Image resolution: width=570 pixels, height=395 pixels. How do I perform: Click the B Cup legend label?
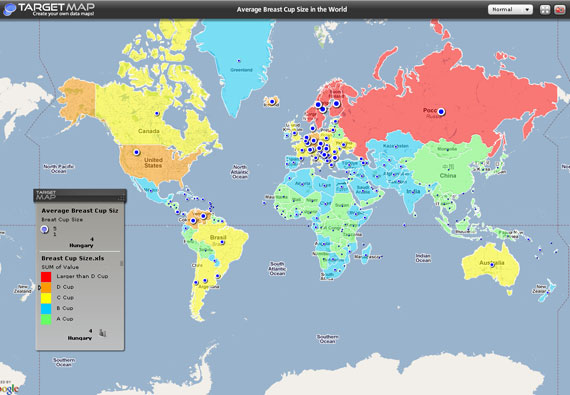(x=65, y=308)
